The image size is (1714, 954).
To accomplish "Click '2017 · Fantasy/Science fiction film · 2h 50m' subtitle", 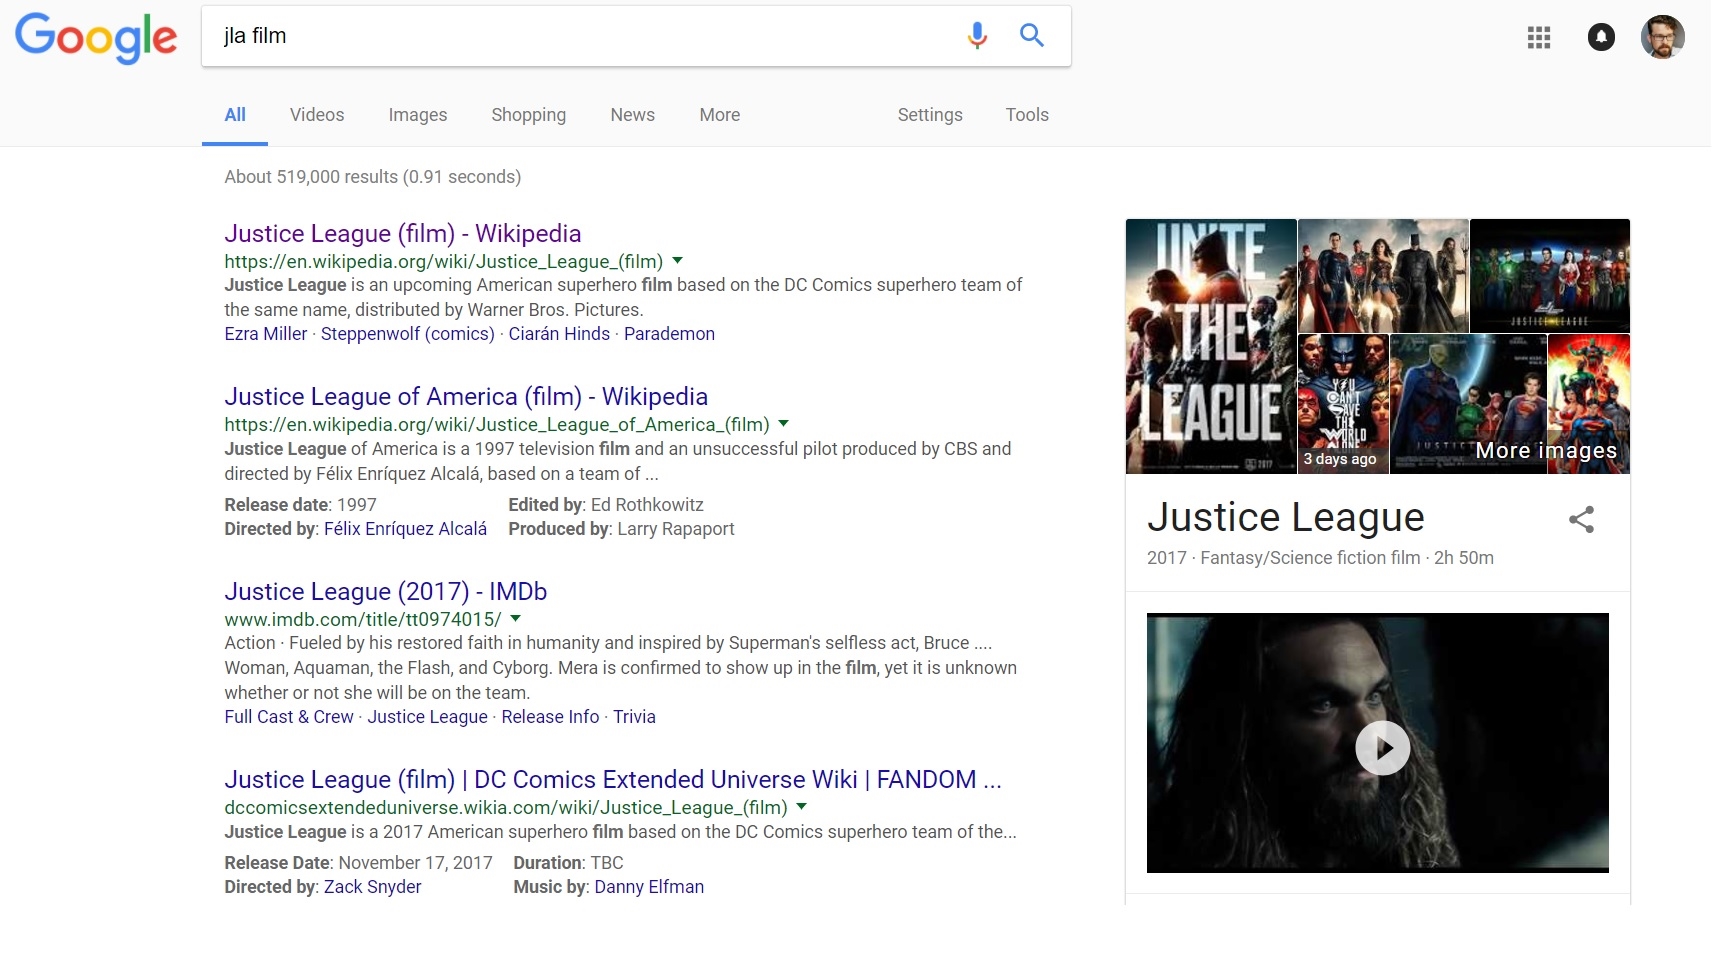I will [x=1320, y=558].
